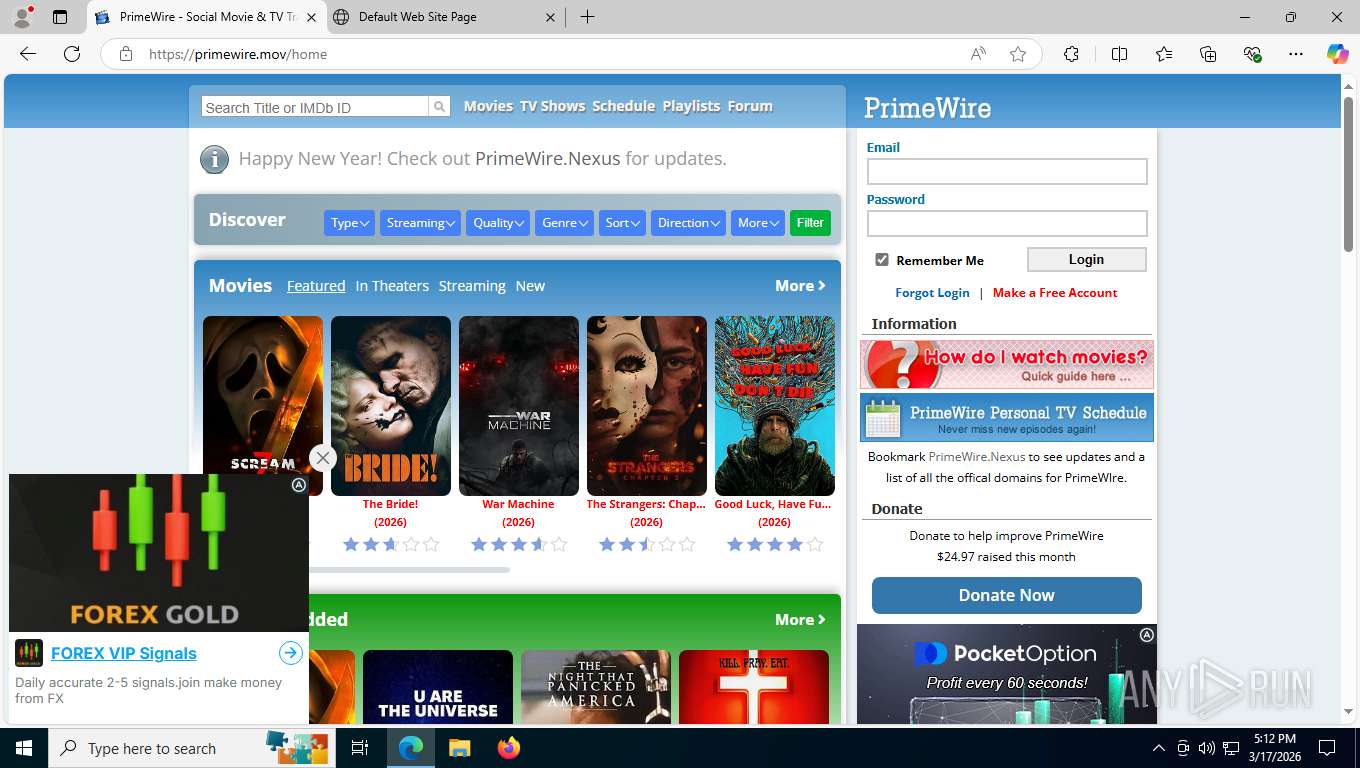This screenshot has width=1360, height=768.
Task: Open Schedule in top navigation
Action: click(x=624, y=106)
